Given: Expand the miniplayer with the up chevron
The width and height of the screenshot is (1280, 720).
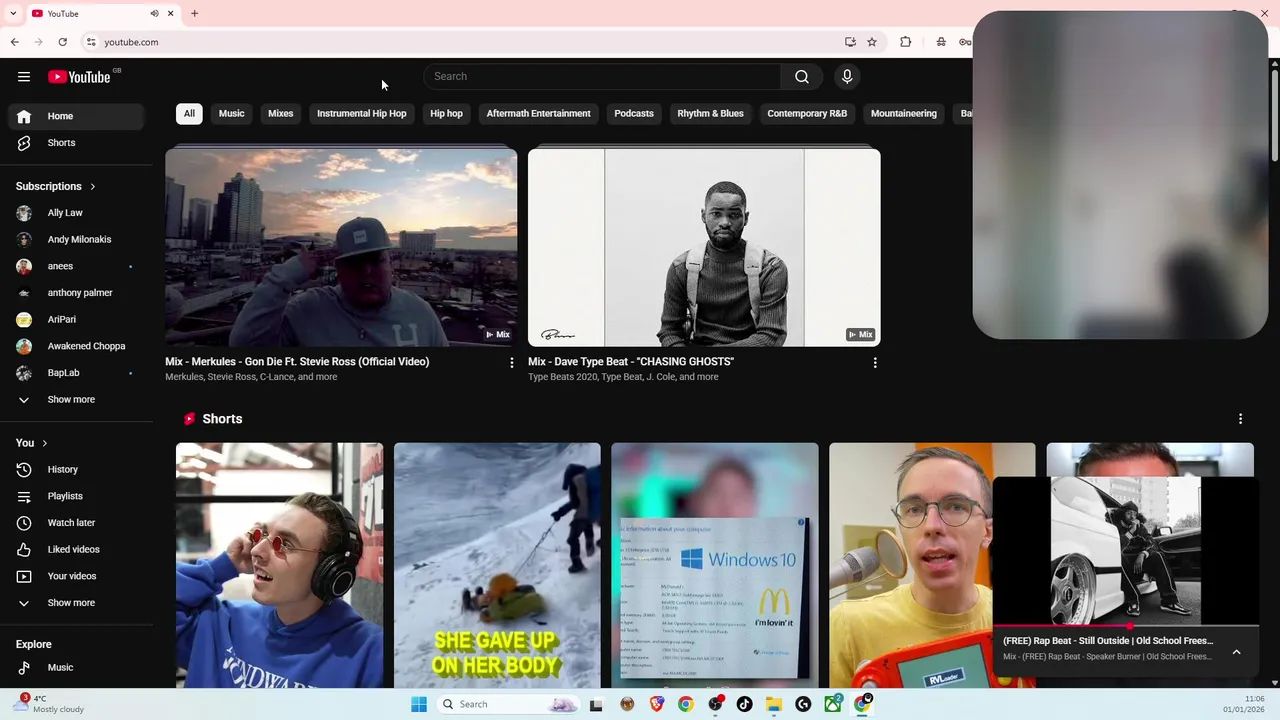Looking at the screenshot, I should coord(1236,652).
